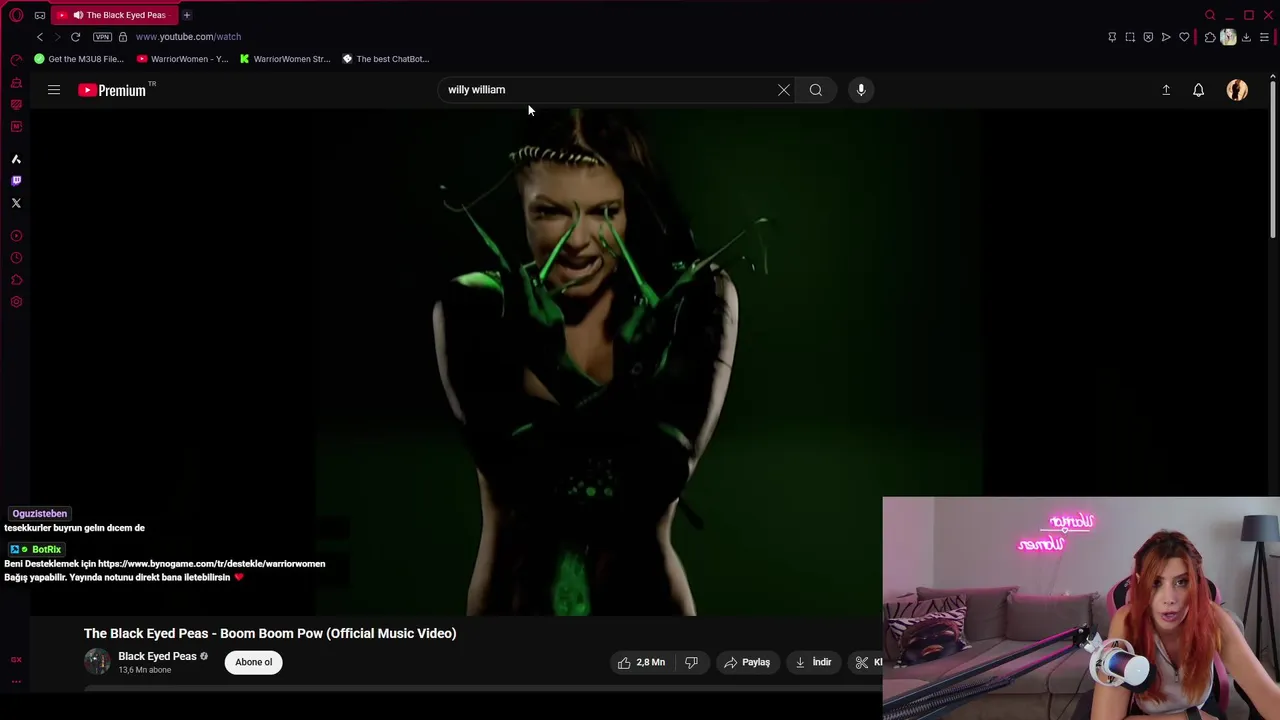Viewport: 1280px width, 720px height.
Task: Dislike the video with thumbs down
Action: click(691, 662)
